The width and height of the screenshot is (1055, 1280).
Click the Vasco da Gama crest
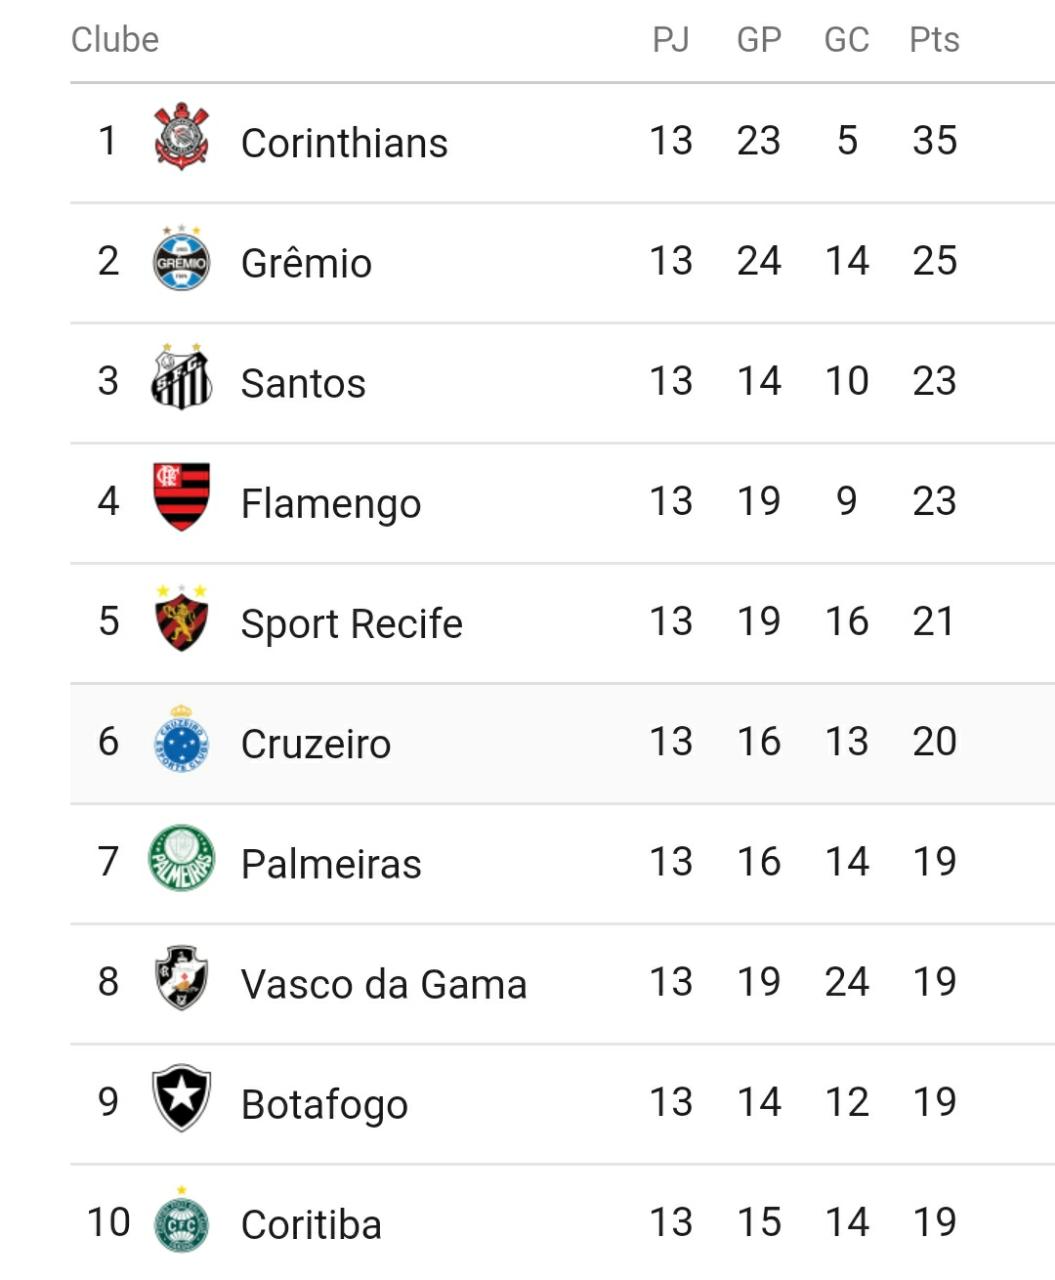(182, 978)
